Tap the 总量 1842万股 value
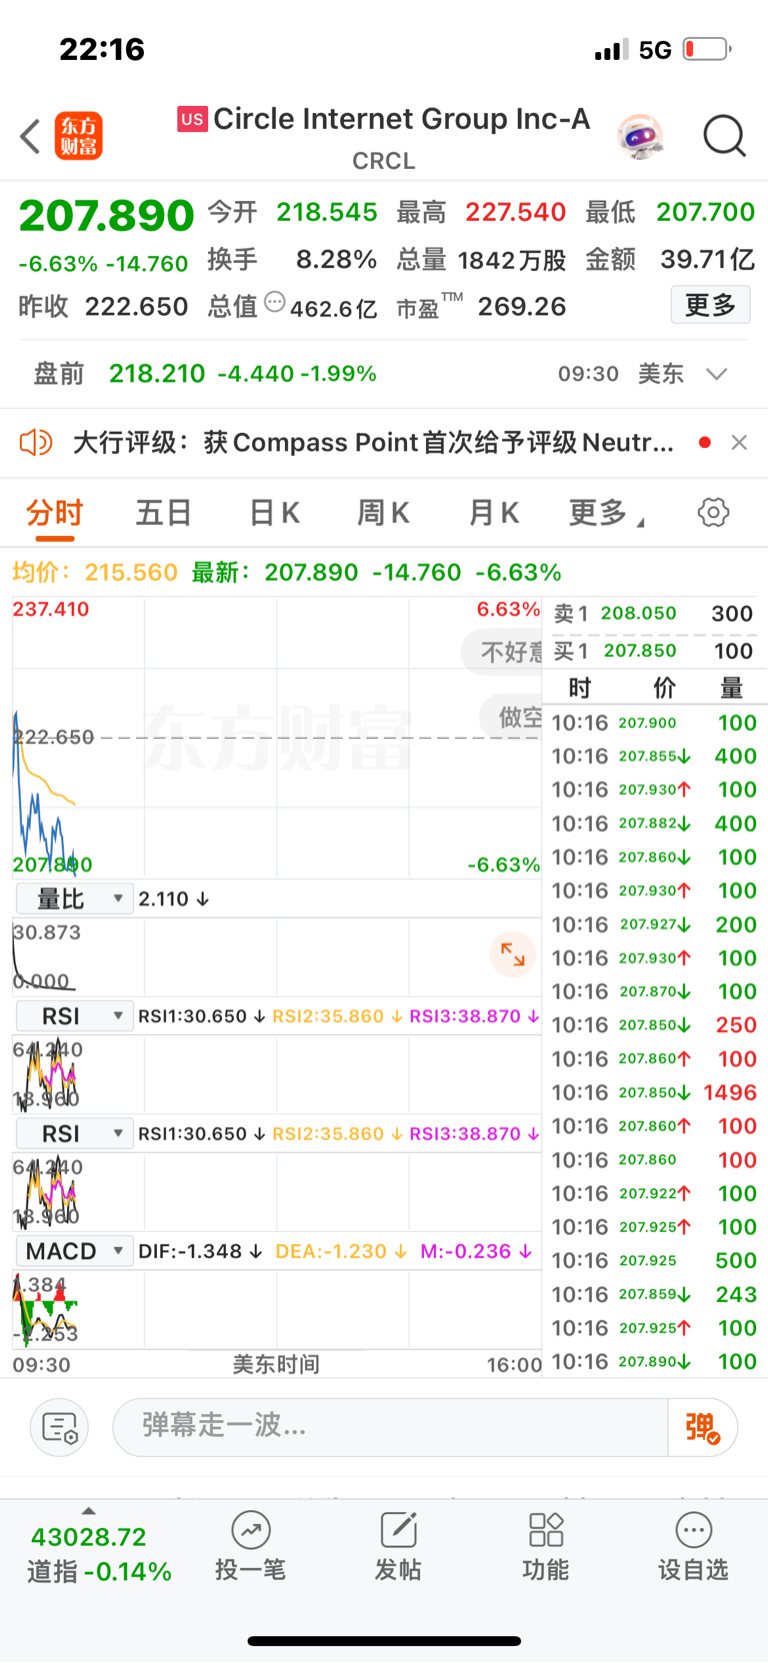This screenshot has width=768, height=1663. click(512, 260)
